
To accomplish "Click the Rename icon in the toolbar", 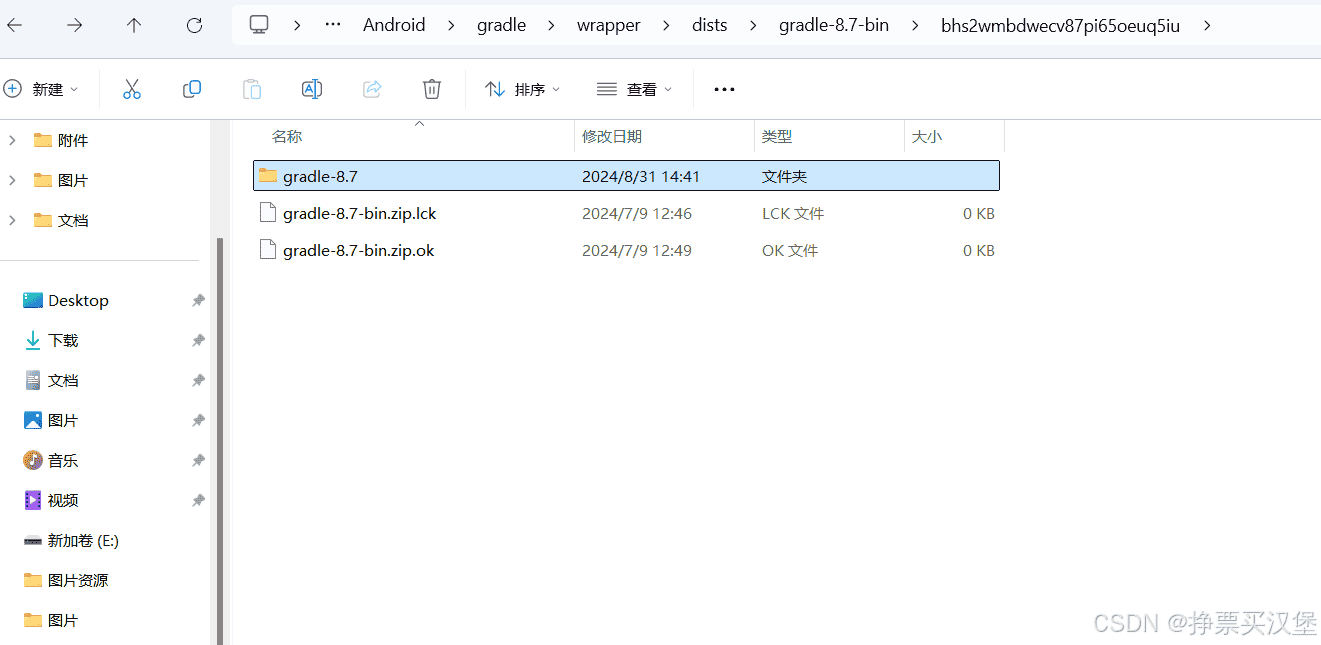I will (x=311, y=88).
